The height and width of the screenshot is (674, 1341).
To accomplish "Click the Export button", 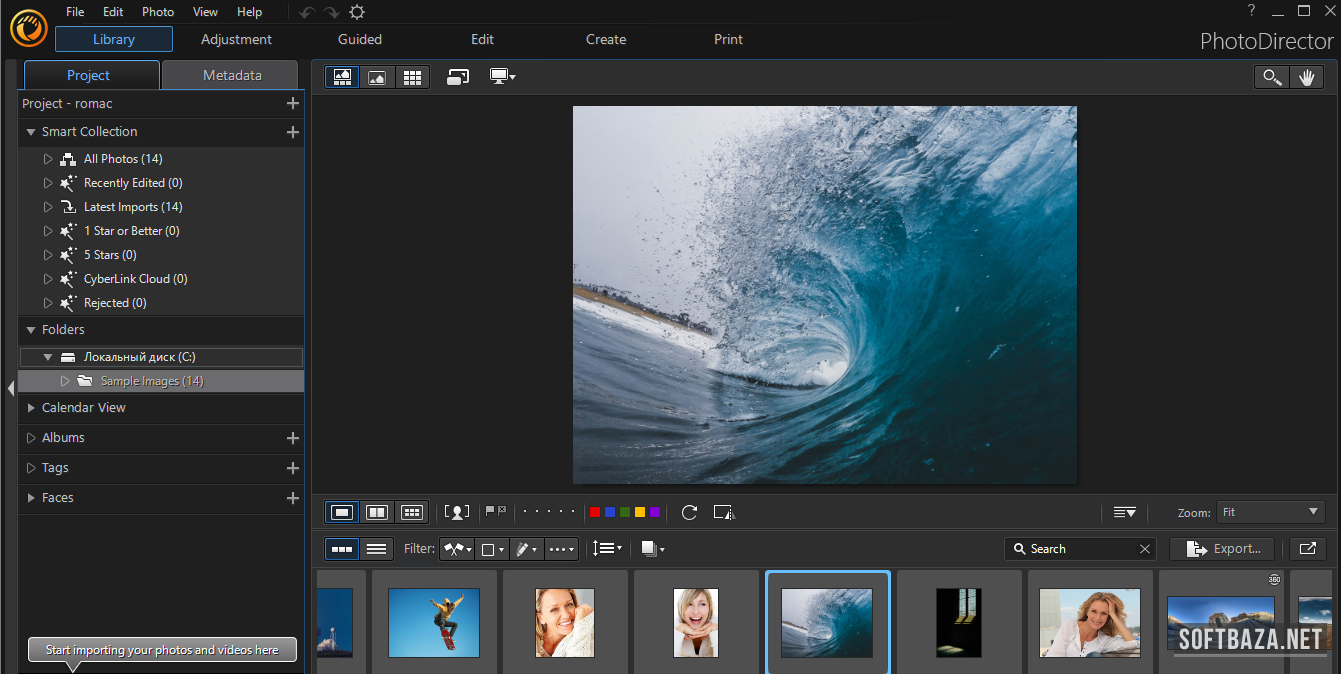I will 1222,548.
